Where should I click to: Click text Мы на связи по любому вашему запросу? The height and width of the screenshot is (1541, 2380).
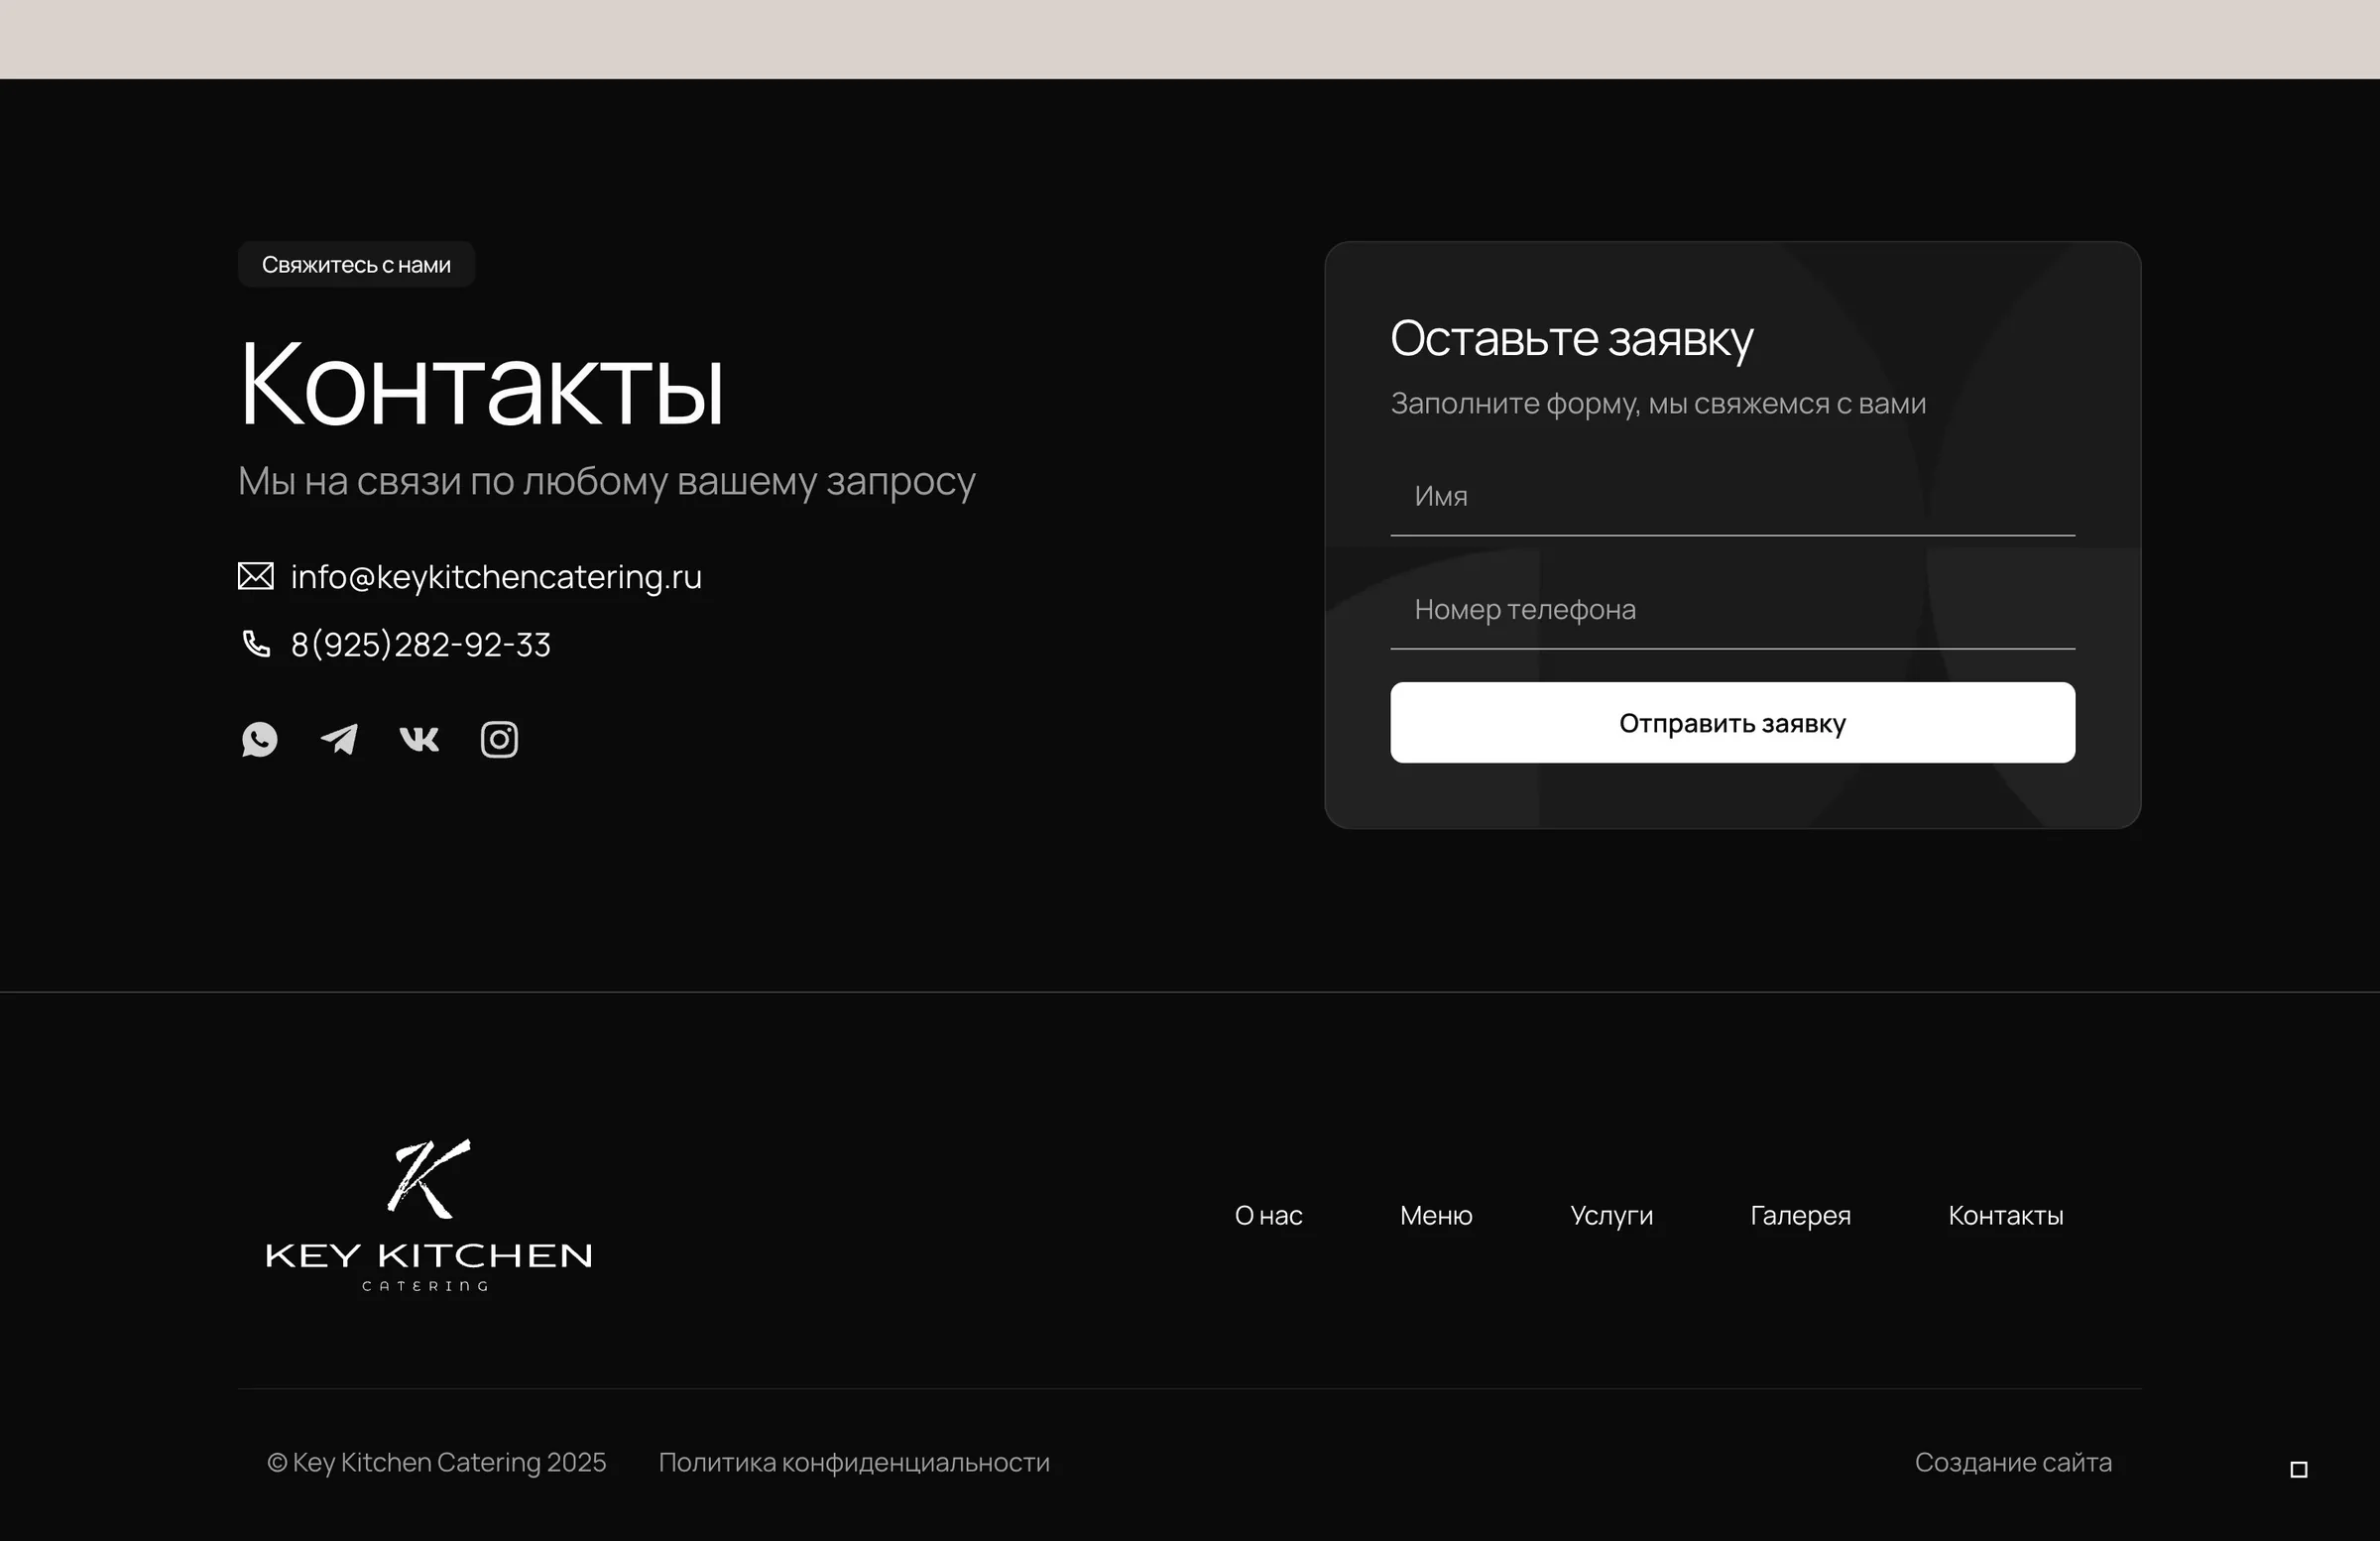tap(606, 482)
